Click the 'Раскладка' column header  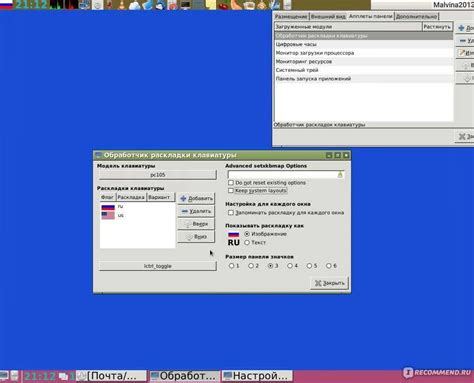[131, 197]
